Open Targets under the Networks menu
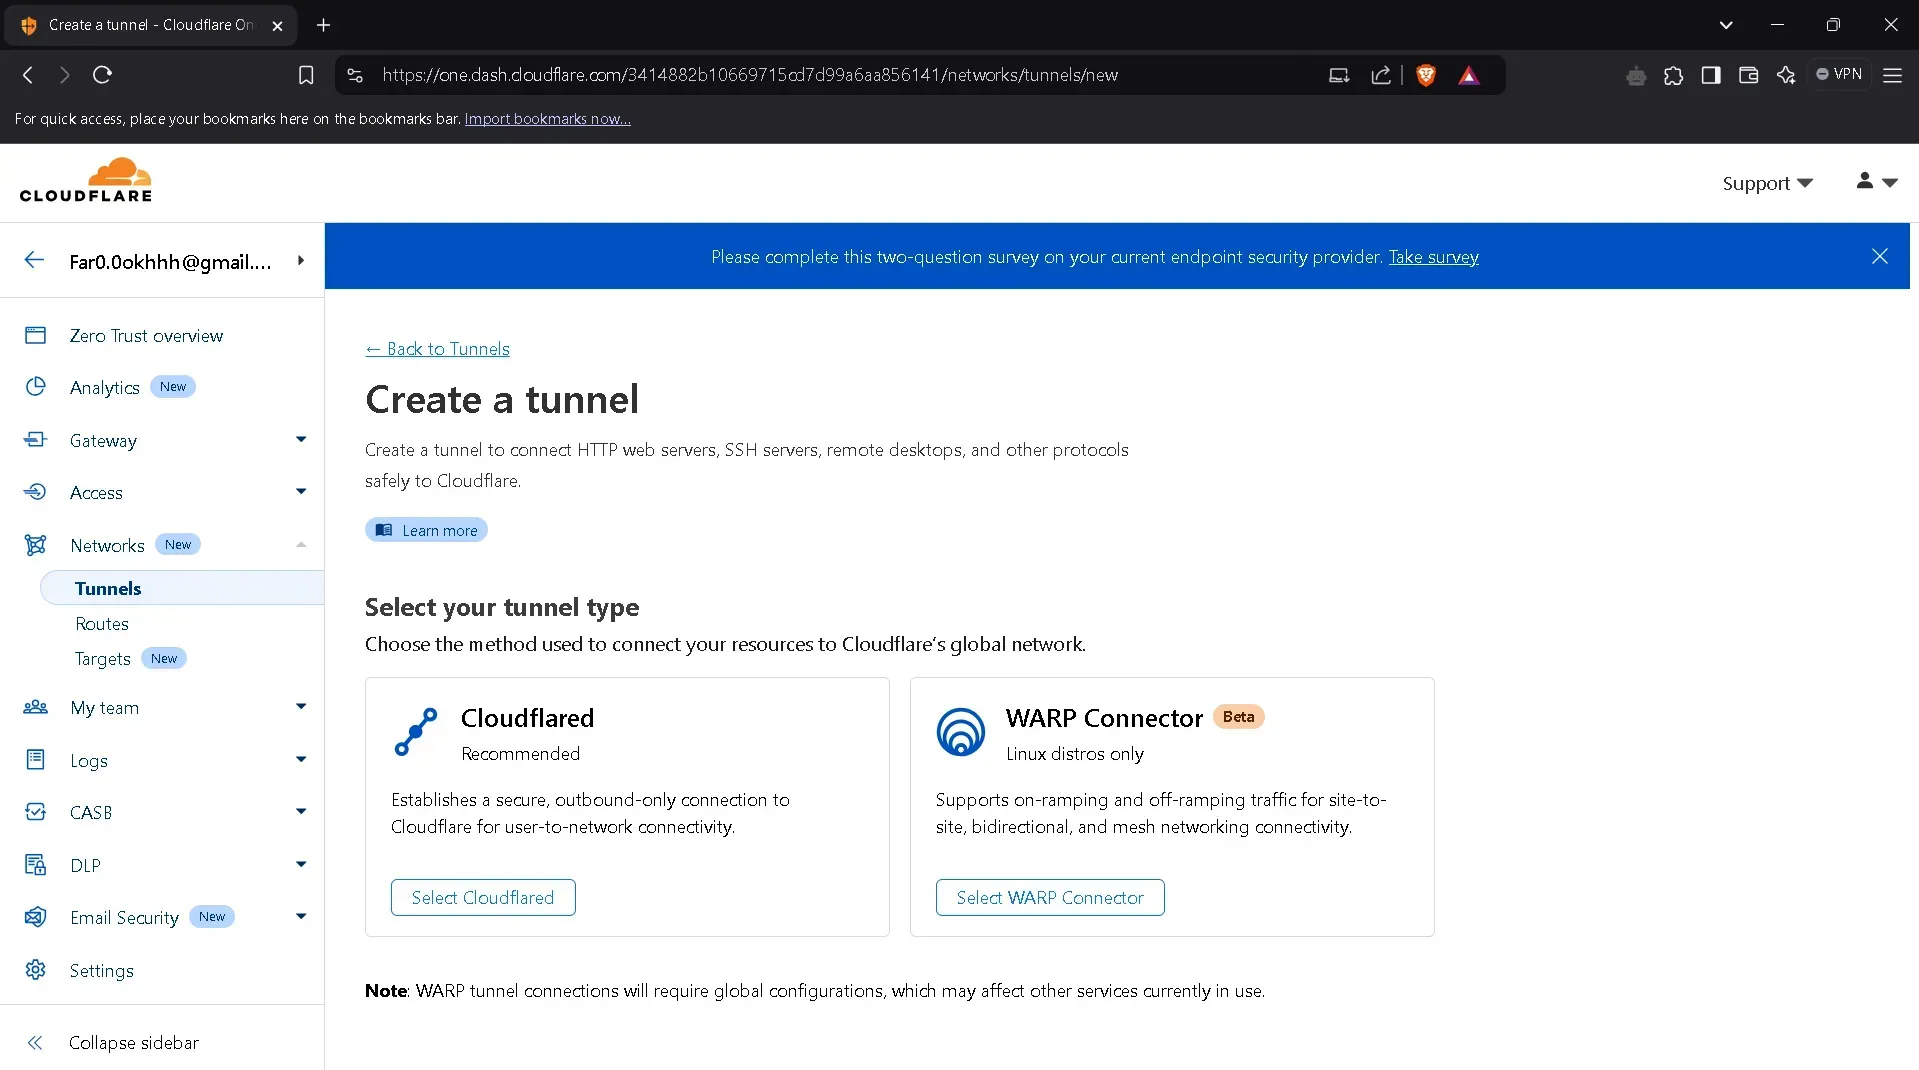This screenshot has width=1919, height=1070. click(x=102, y=658)
